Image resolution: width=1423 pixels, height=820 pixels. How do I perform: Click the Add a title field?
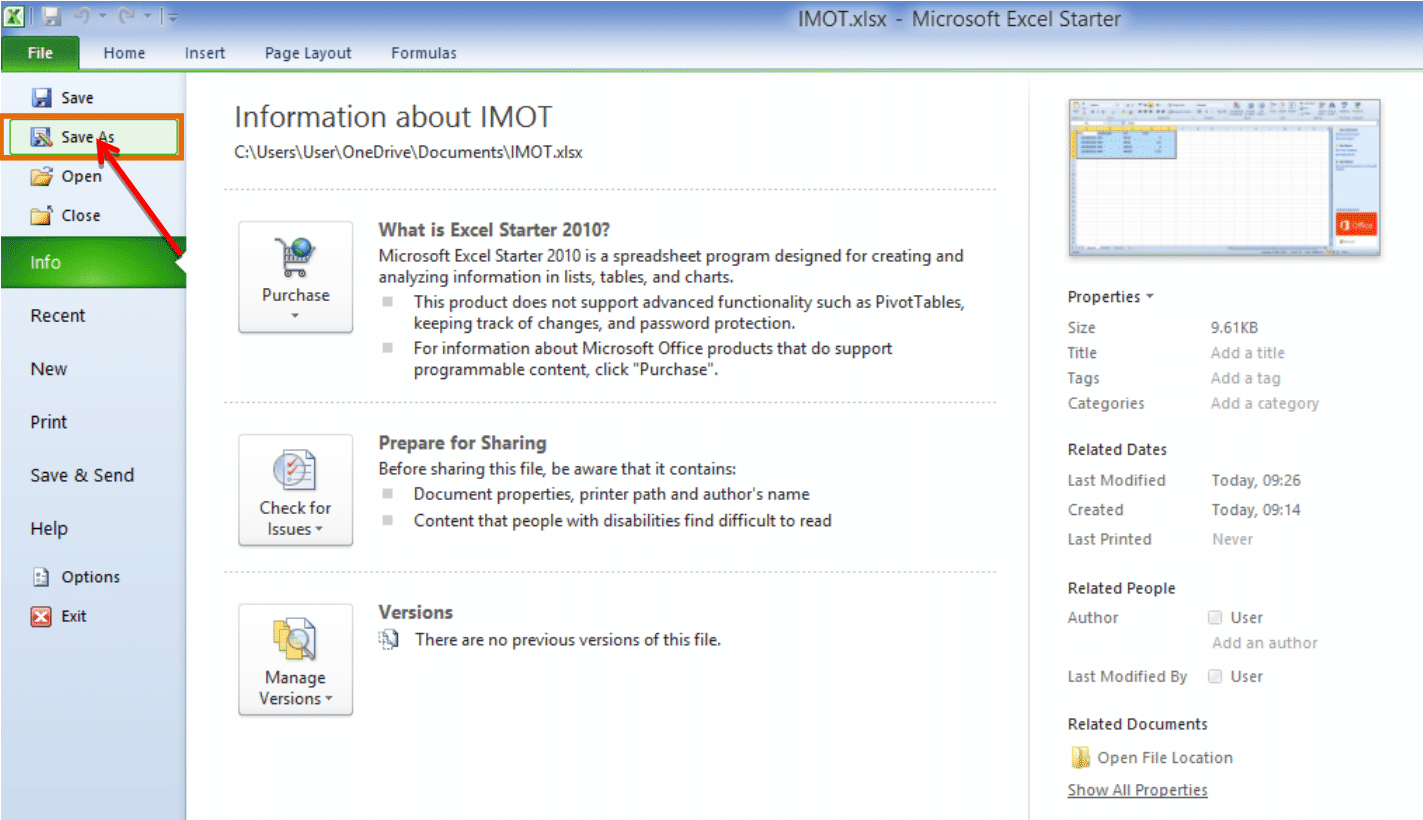coord(1247,353)
